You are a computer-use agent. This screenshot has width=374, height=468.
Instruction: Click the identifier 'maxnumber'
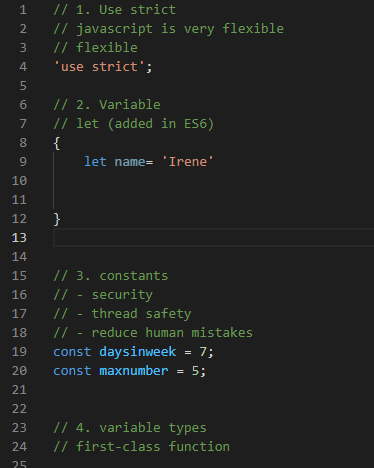(x=134, y=371)
